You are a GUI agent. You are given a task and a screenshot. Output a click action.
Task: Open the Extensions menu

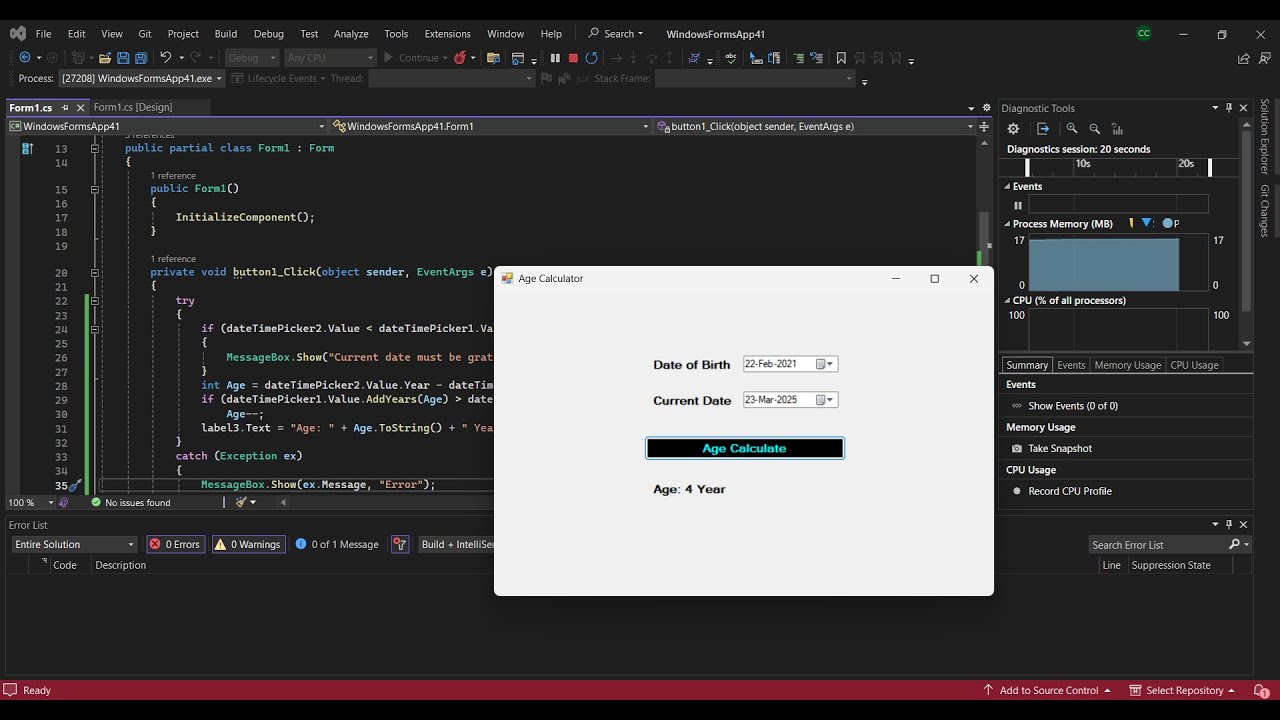447,33
